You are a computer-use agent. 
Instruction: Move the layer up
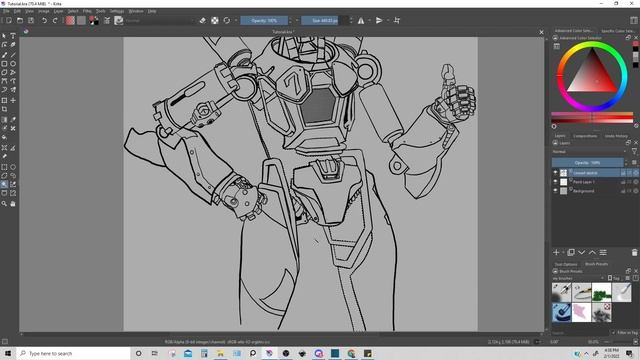click(x=592, y=253)
